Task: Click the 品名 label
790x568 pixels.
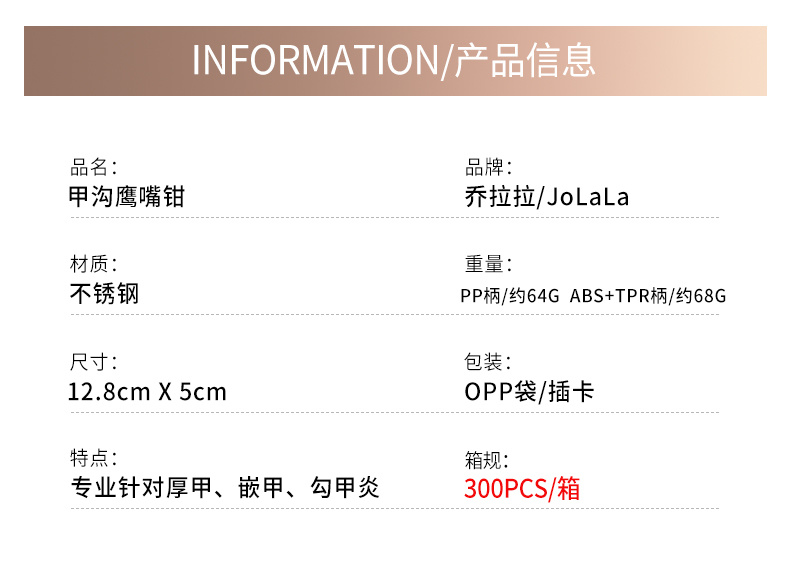Action: pyautogui.click(x=92, y=167)
